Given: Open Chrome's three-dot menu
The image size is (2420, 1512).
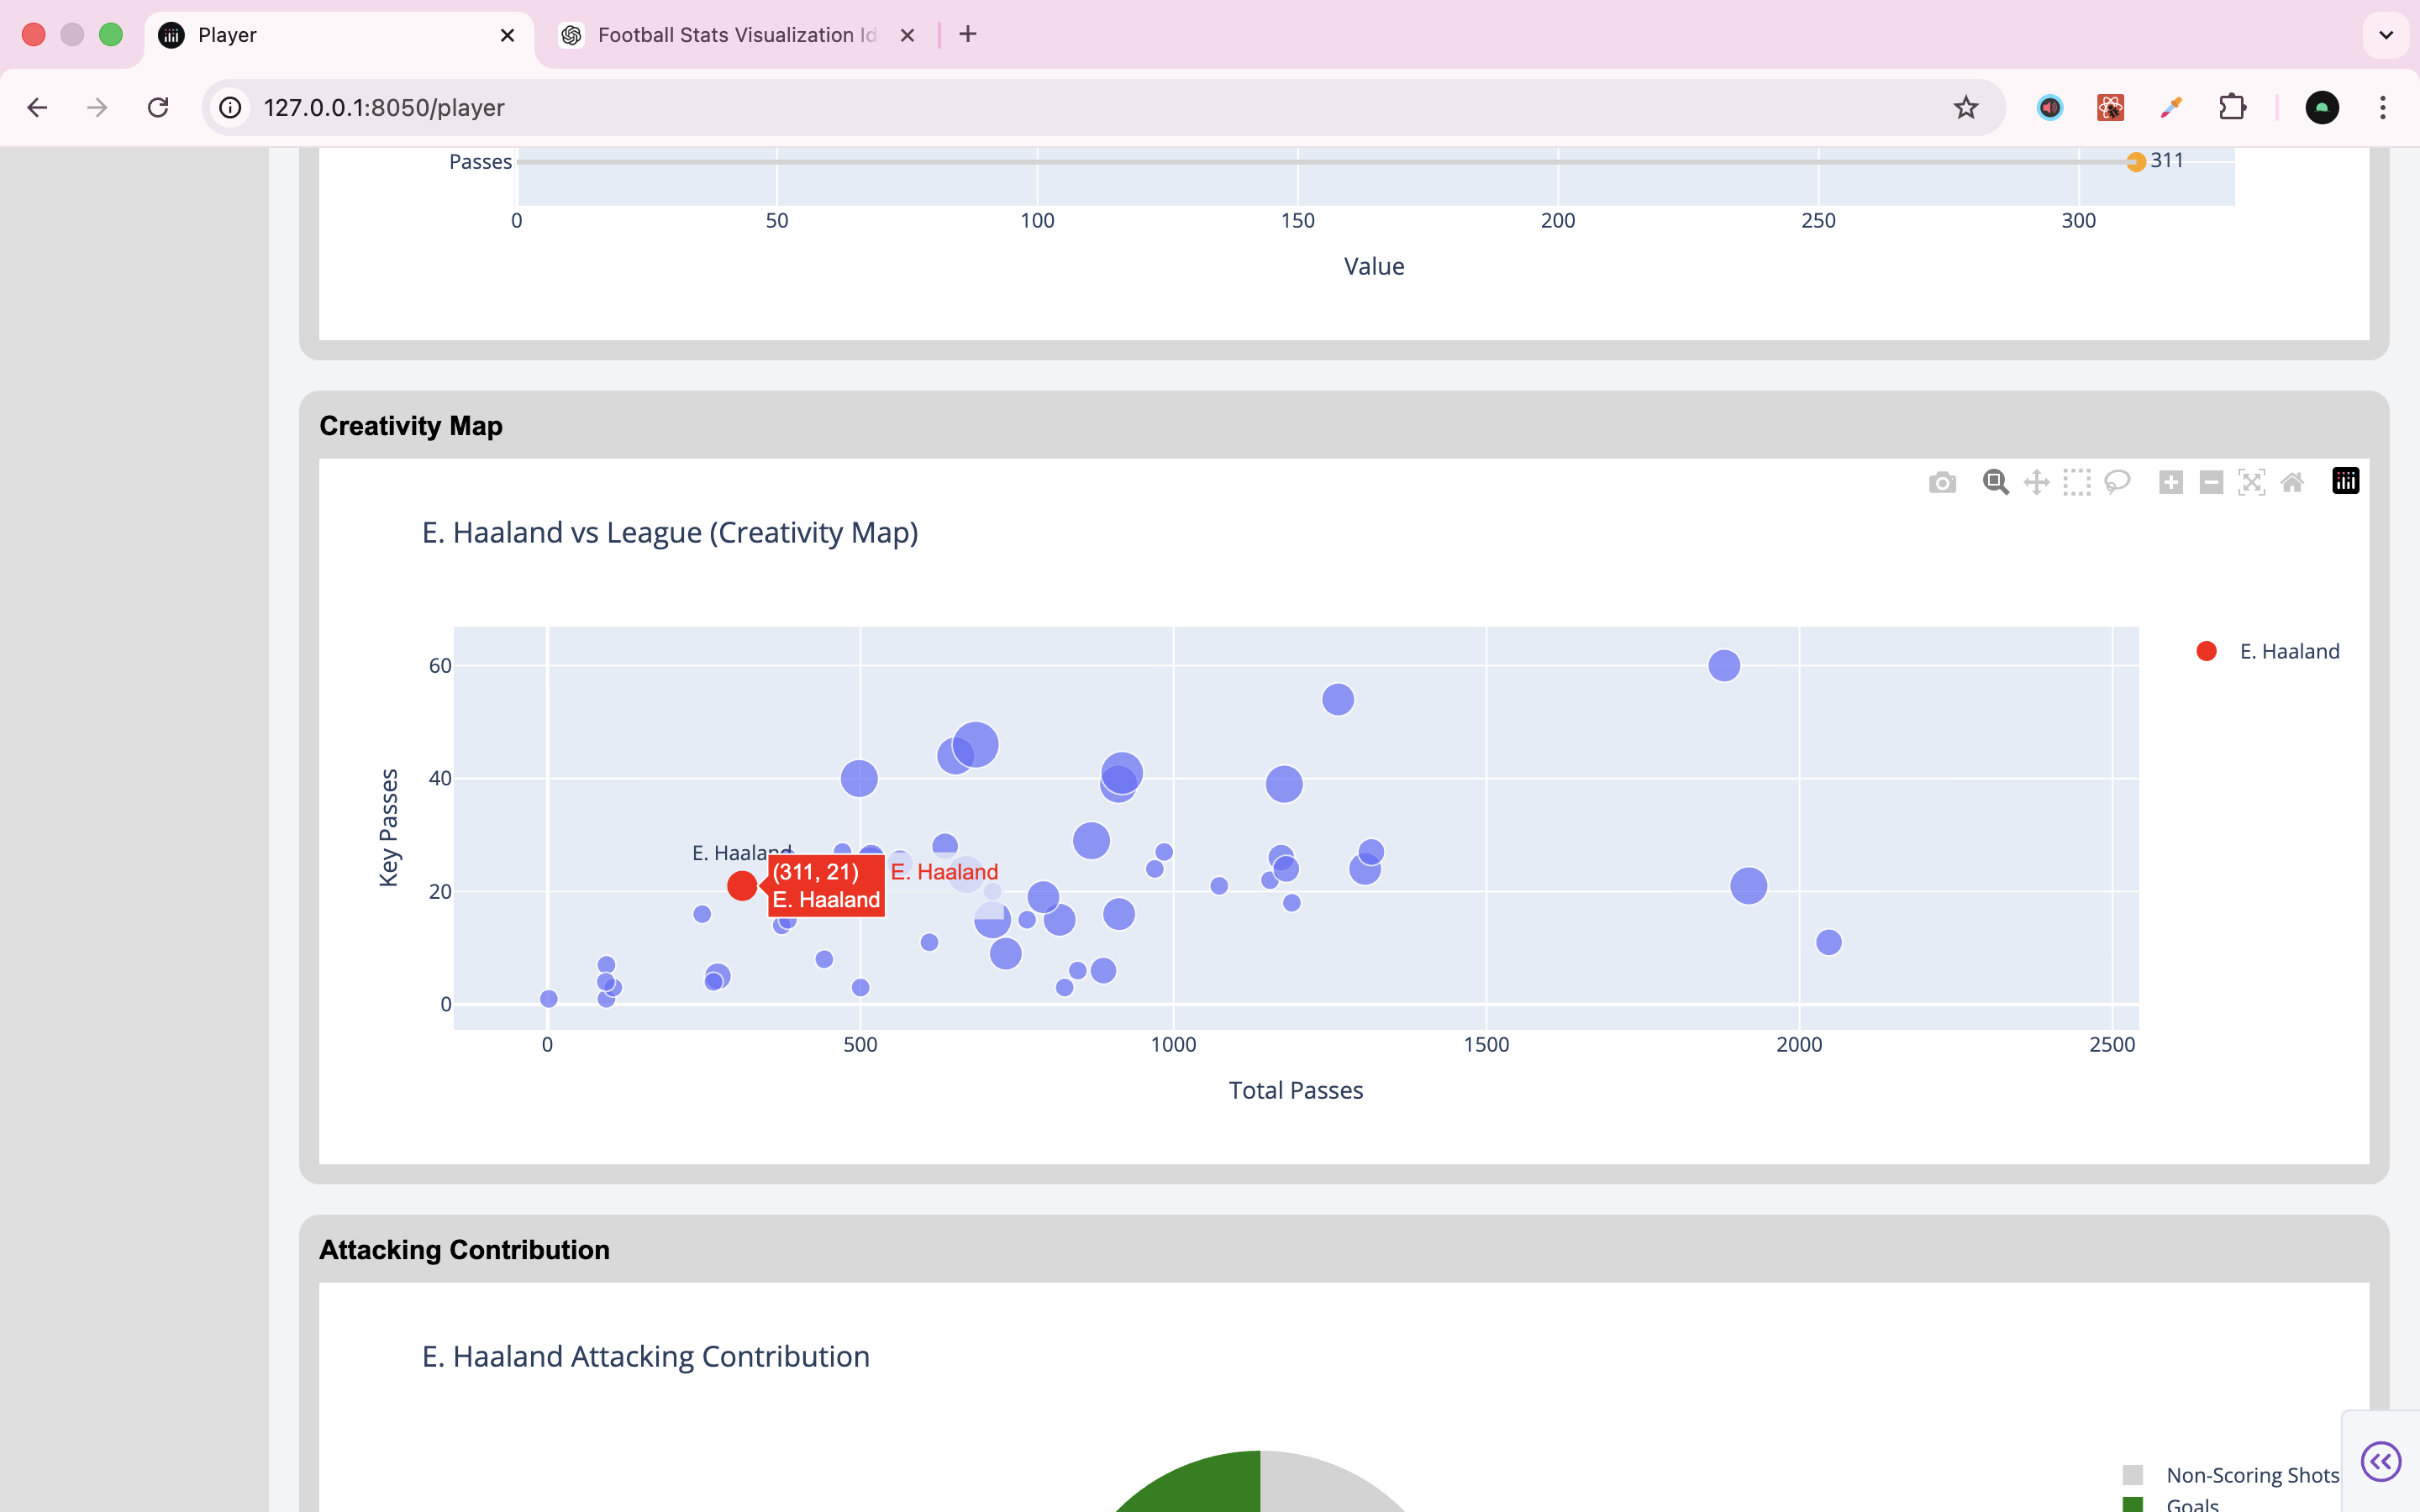Looking at the screenshot, I should pos(2383,107).
